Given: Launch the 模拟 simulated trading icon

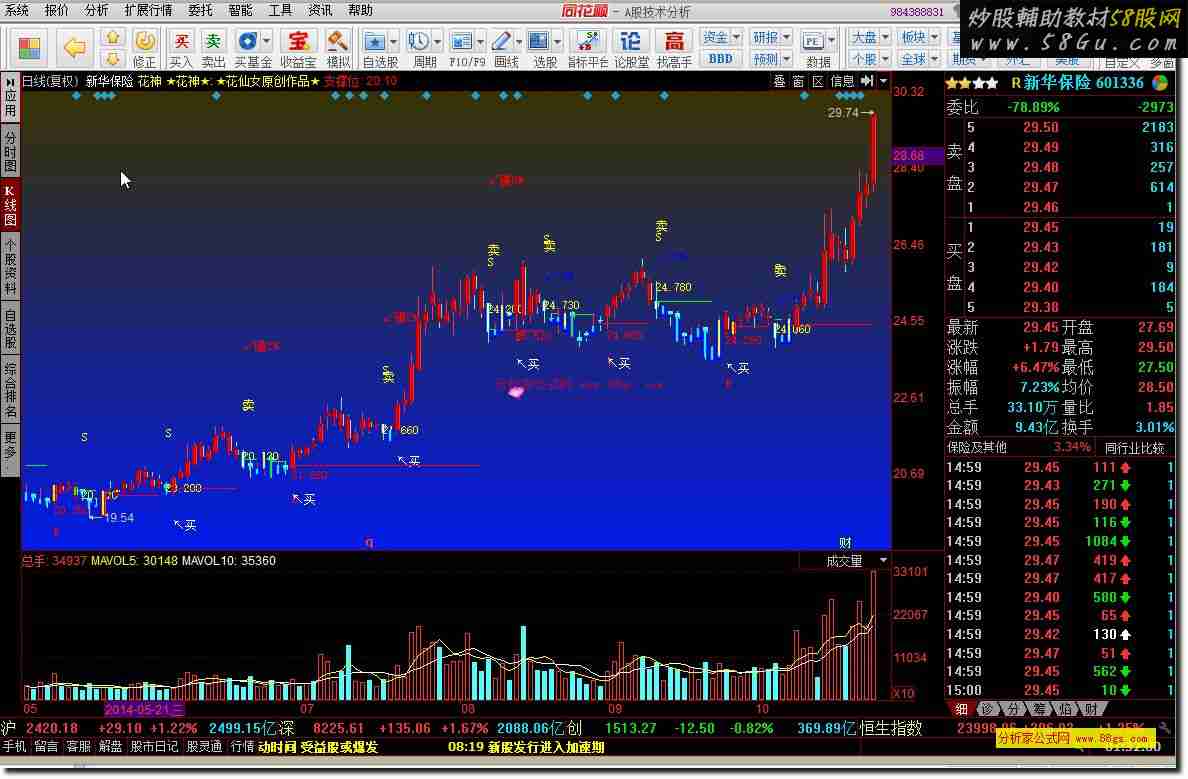Looking at the screenshot, I should 338,48.
